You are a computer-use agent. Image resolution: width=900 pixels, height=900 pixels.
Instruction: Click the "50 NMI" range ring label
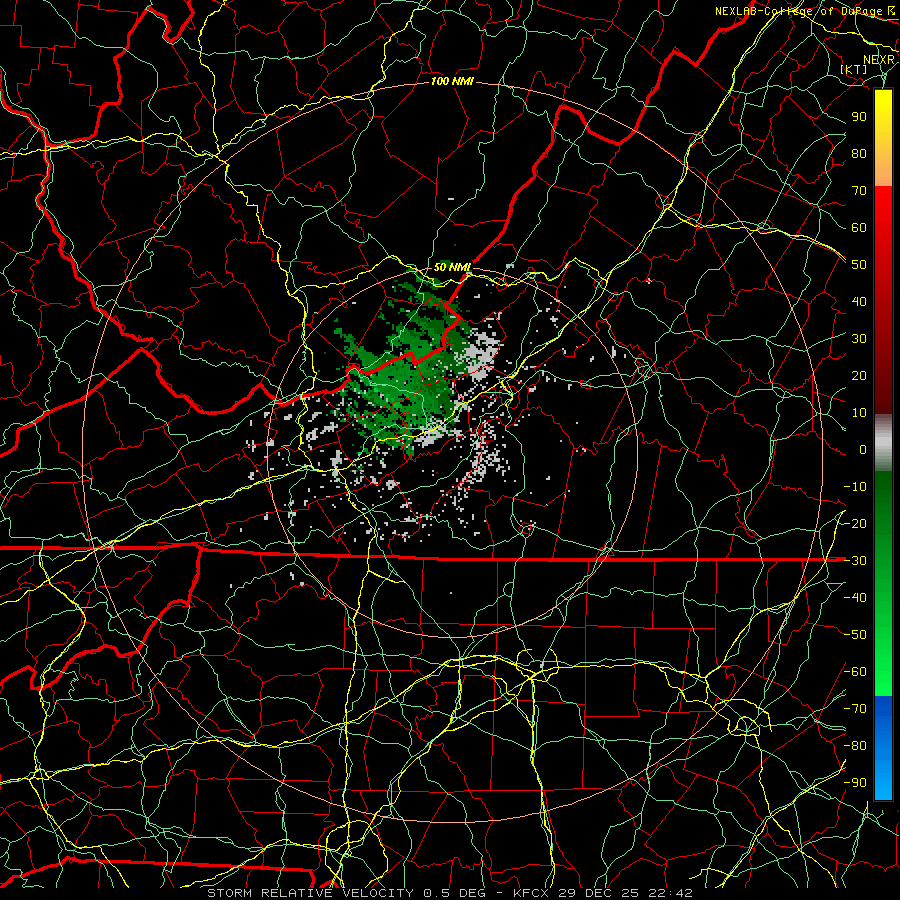[x=452, y=267]
